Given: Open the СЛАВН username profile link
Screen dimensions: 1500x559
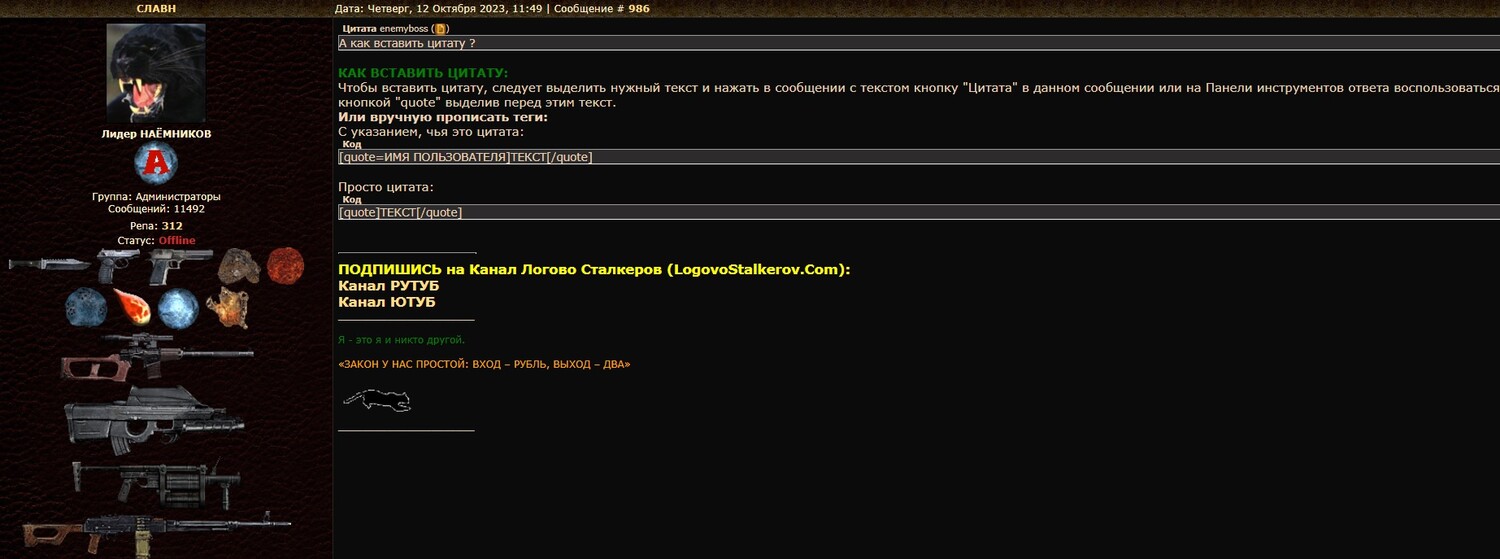Looking at the screenshot, I should [x=155, y=8].
